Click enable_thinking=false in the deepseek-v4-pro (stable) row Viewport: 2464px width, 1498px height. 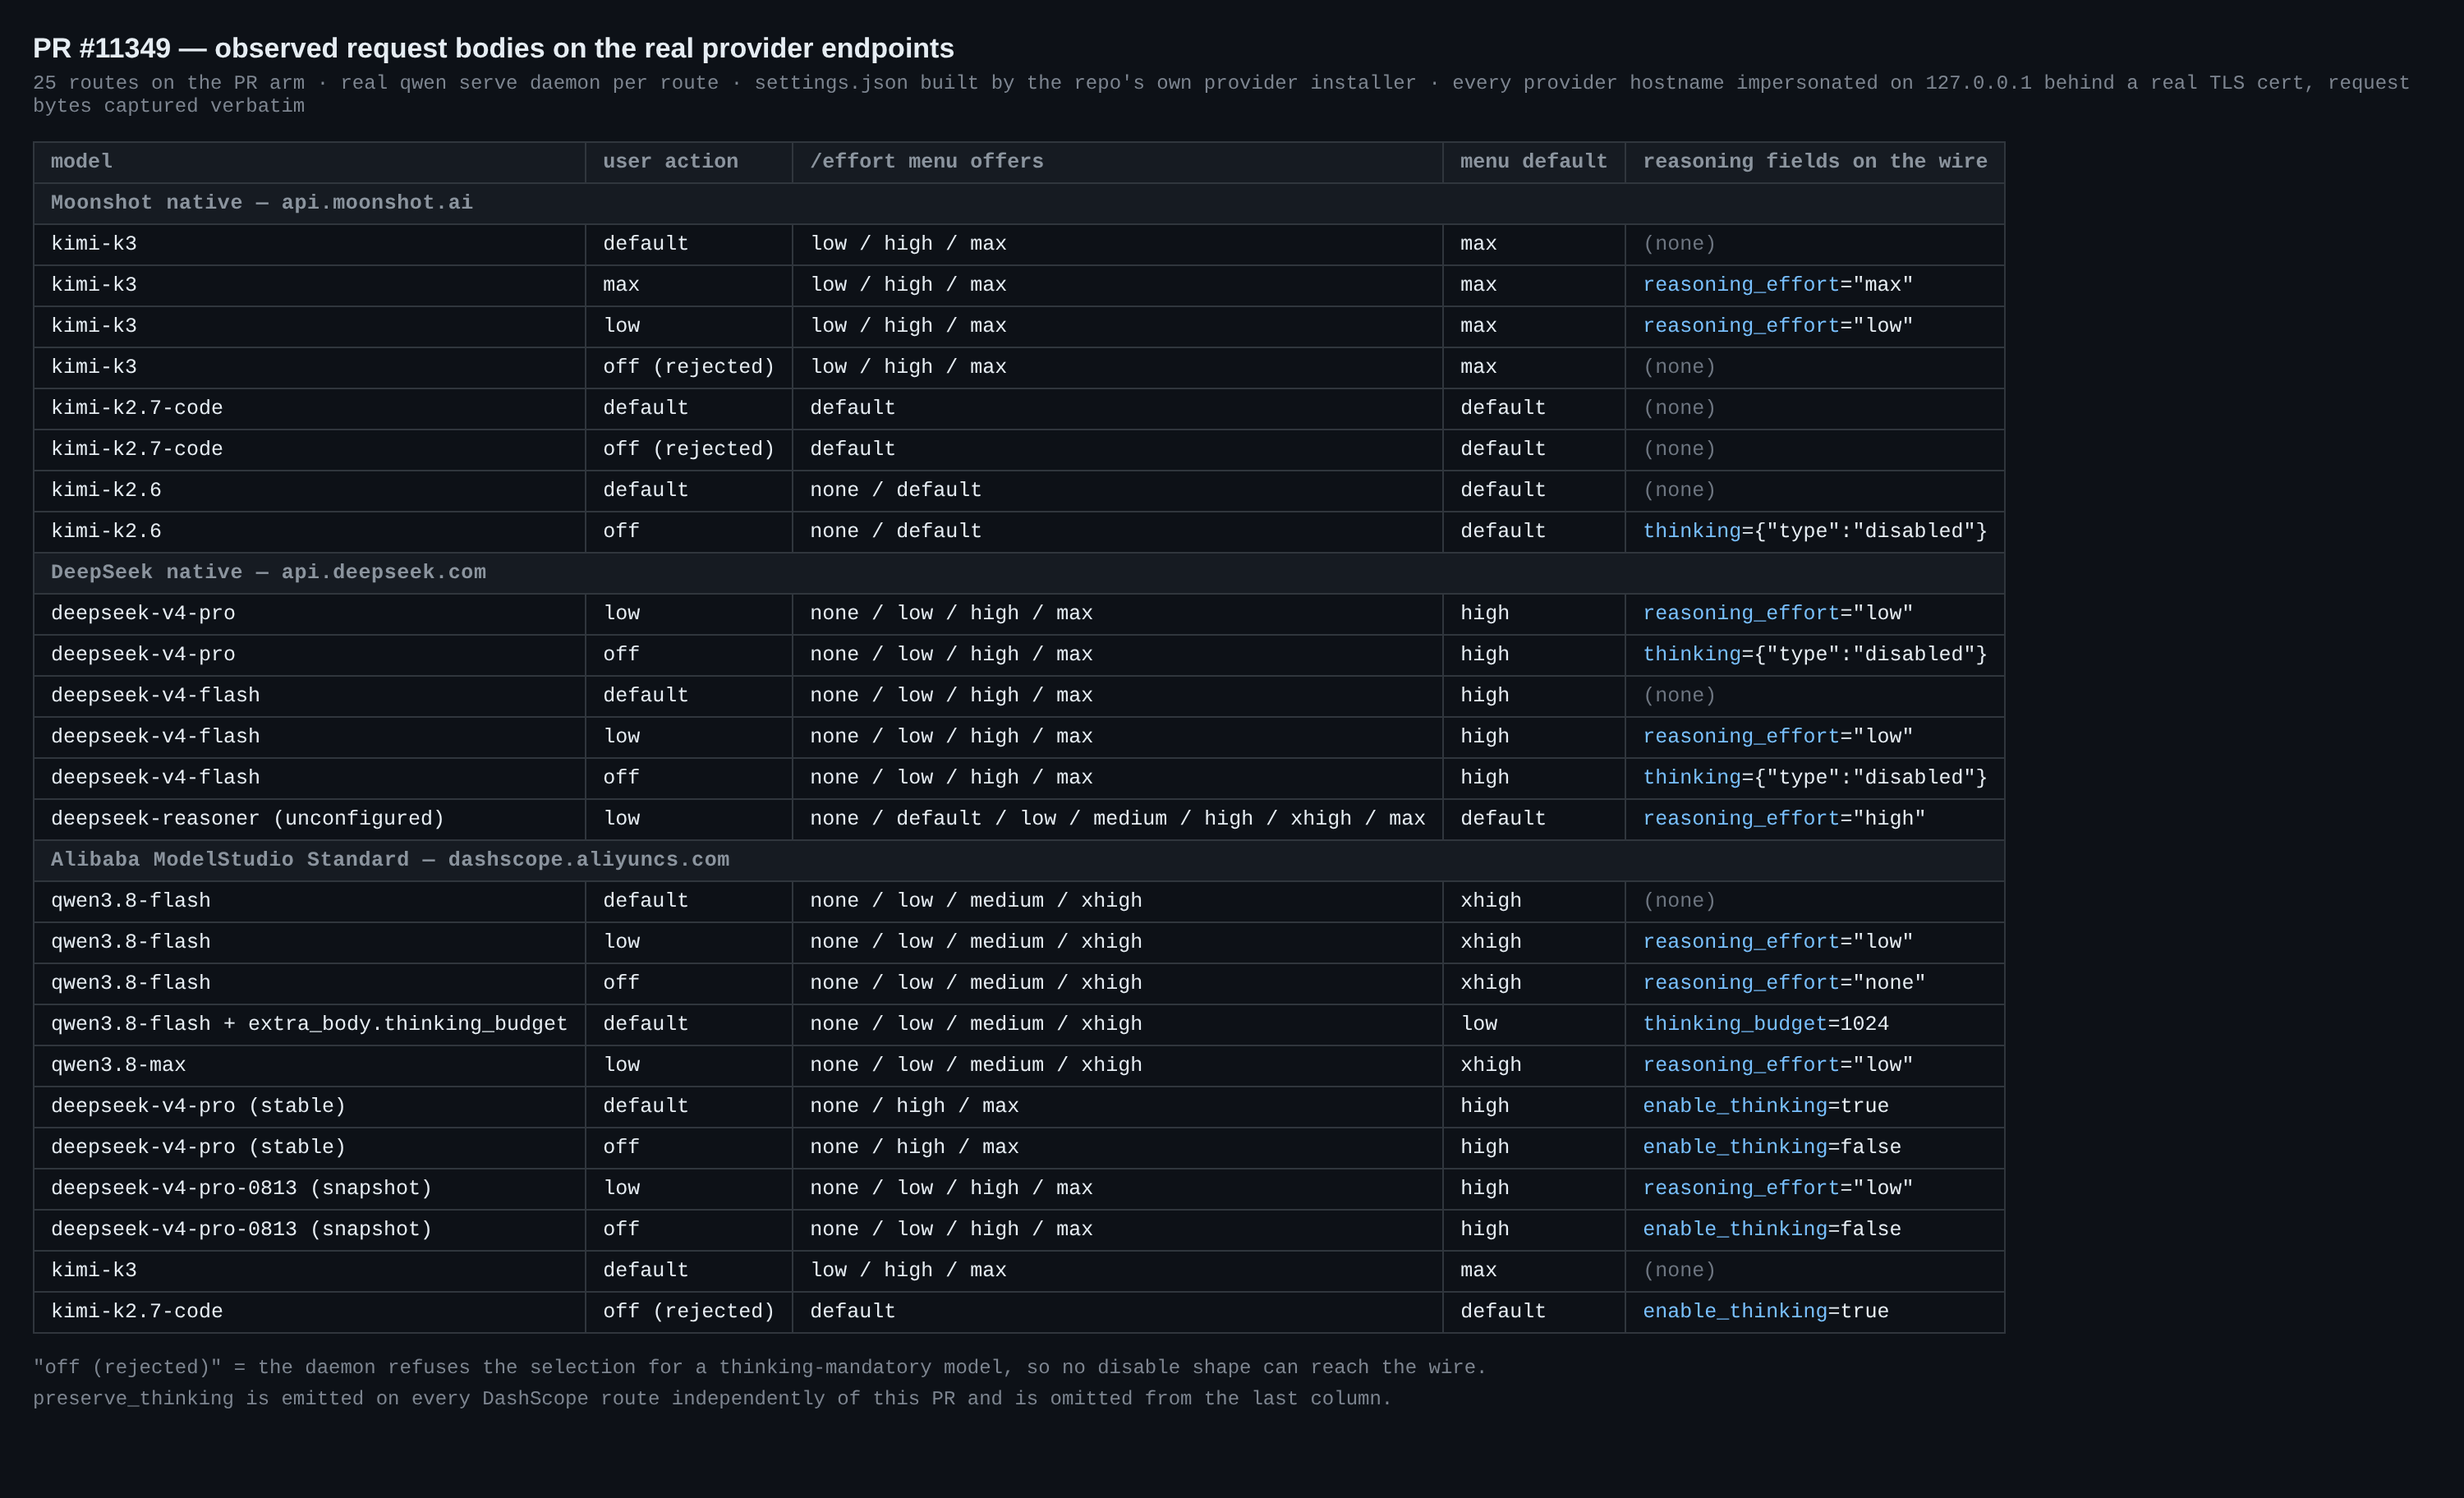pos(1771,1147)
